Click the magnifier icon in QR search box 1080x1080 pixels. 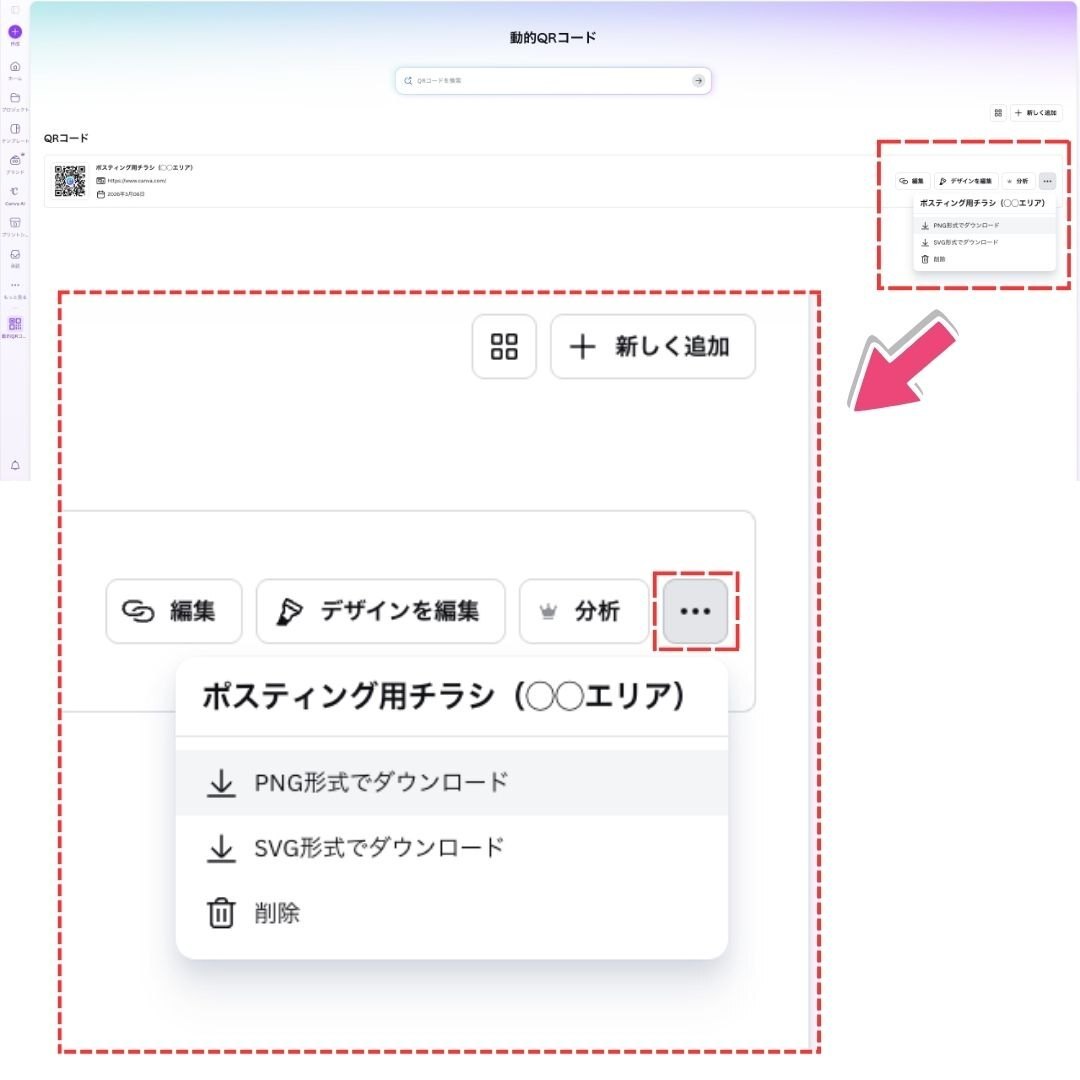(408, 81)
